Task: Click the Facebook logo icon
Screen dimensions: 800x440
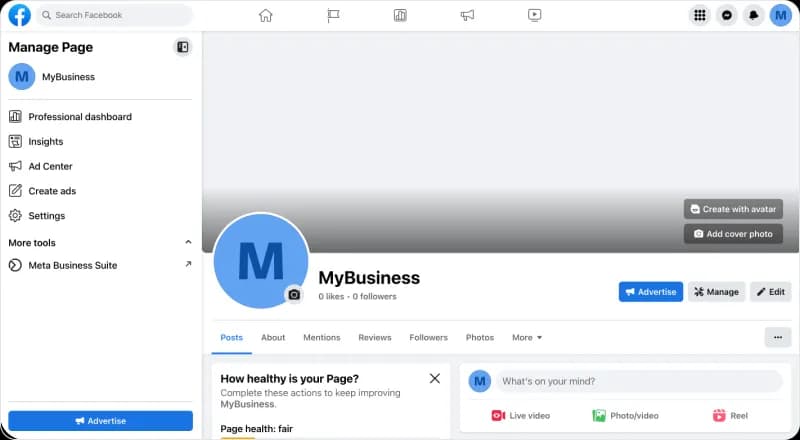Action: 19,15
